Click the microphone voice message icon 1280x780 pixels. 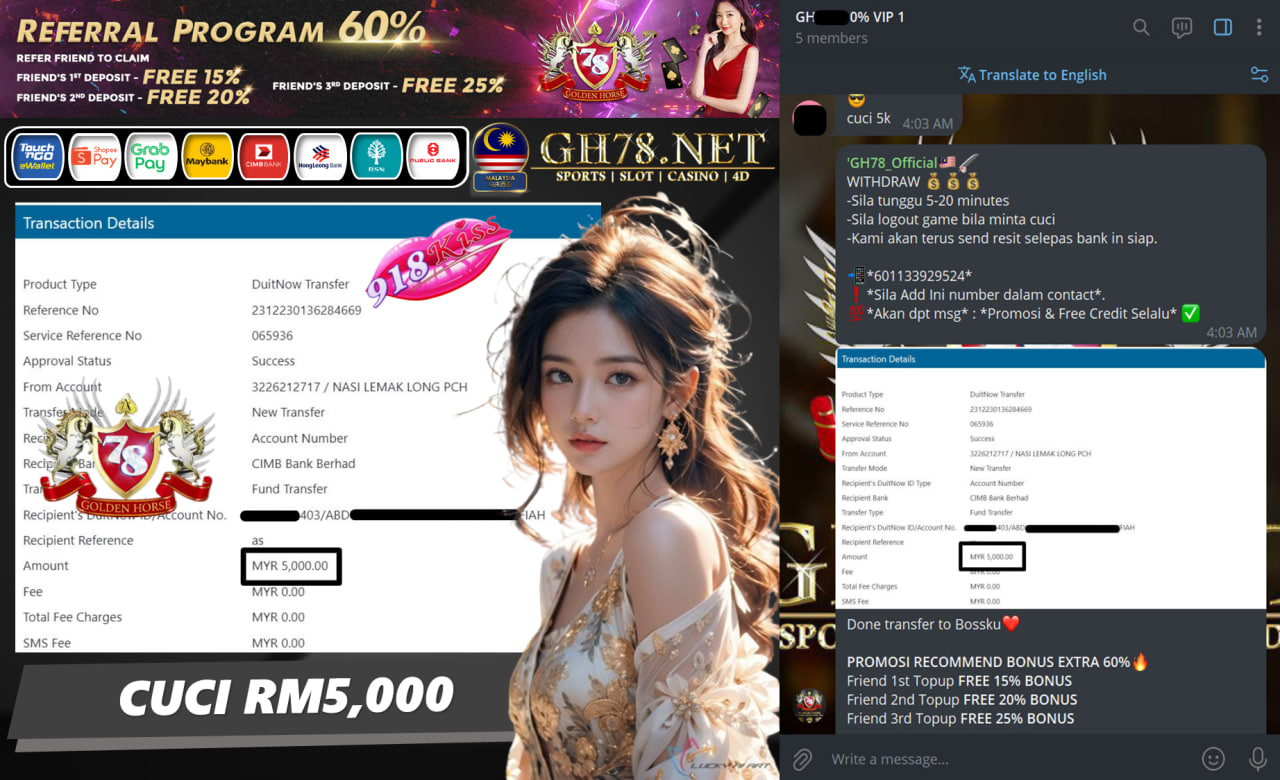point(1258,759)
